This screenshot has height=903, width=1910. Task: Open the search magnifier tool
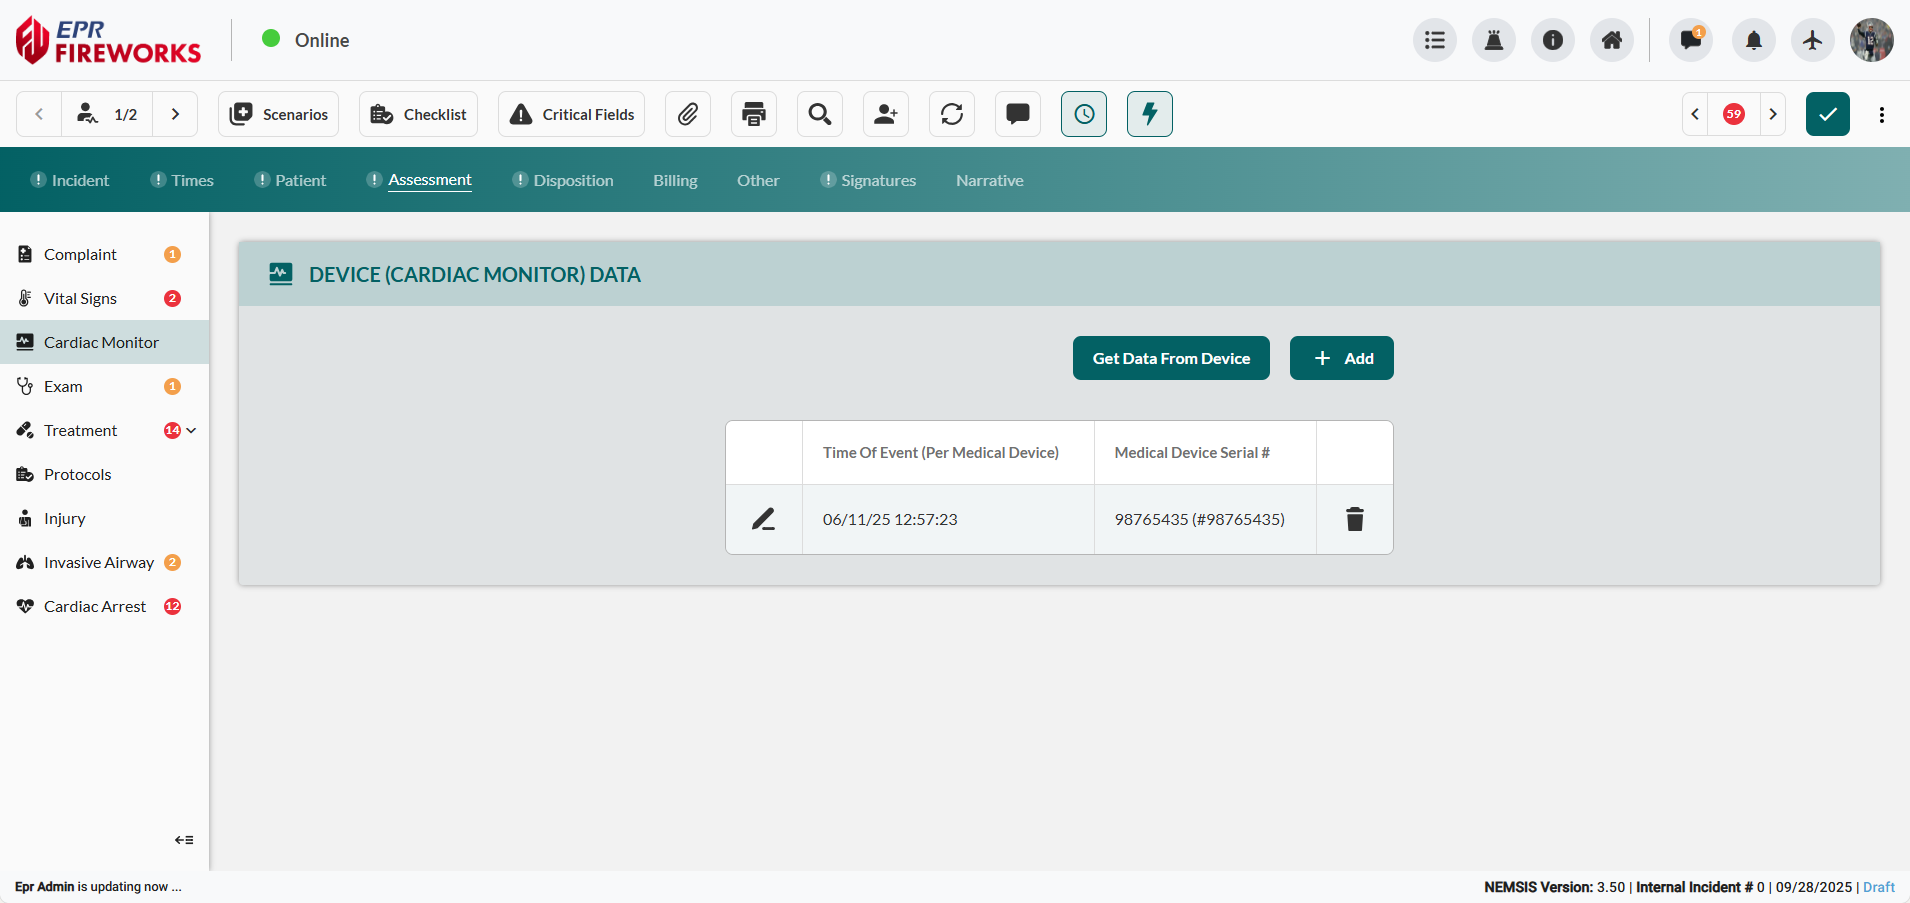coord(820,114)
